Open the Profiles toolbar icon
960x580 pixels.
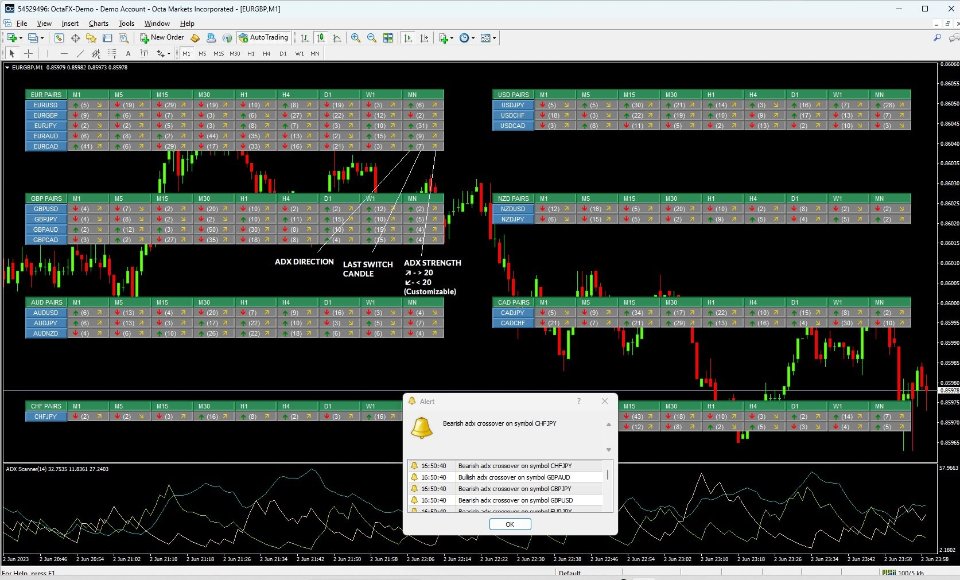33,38
